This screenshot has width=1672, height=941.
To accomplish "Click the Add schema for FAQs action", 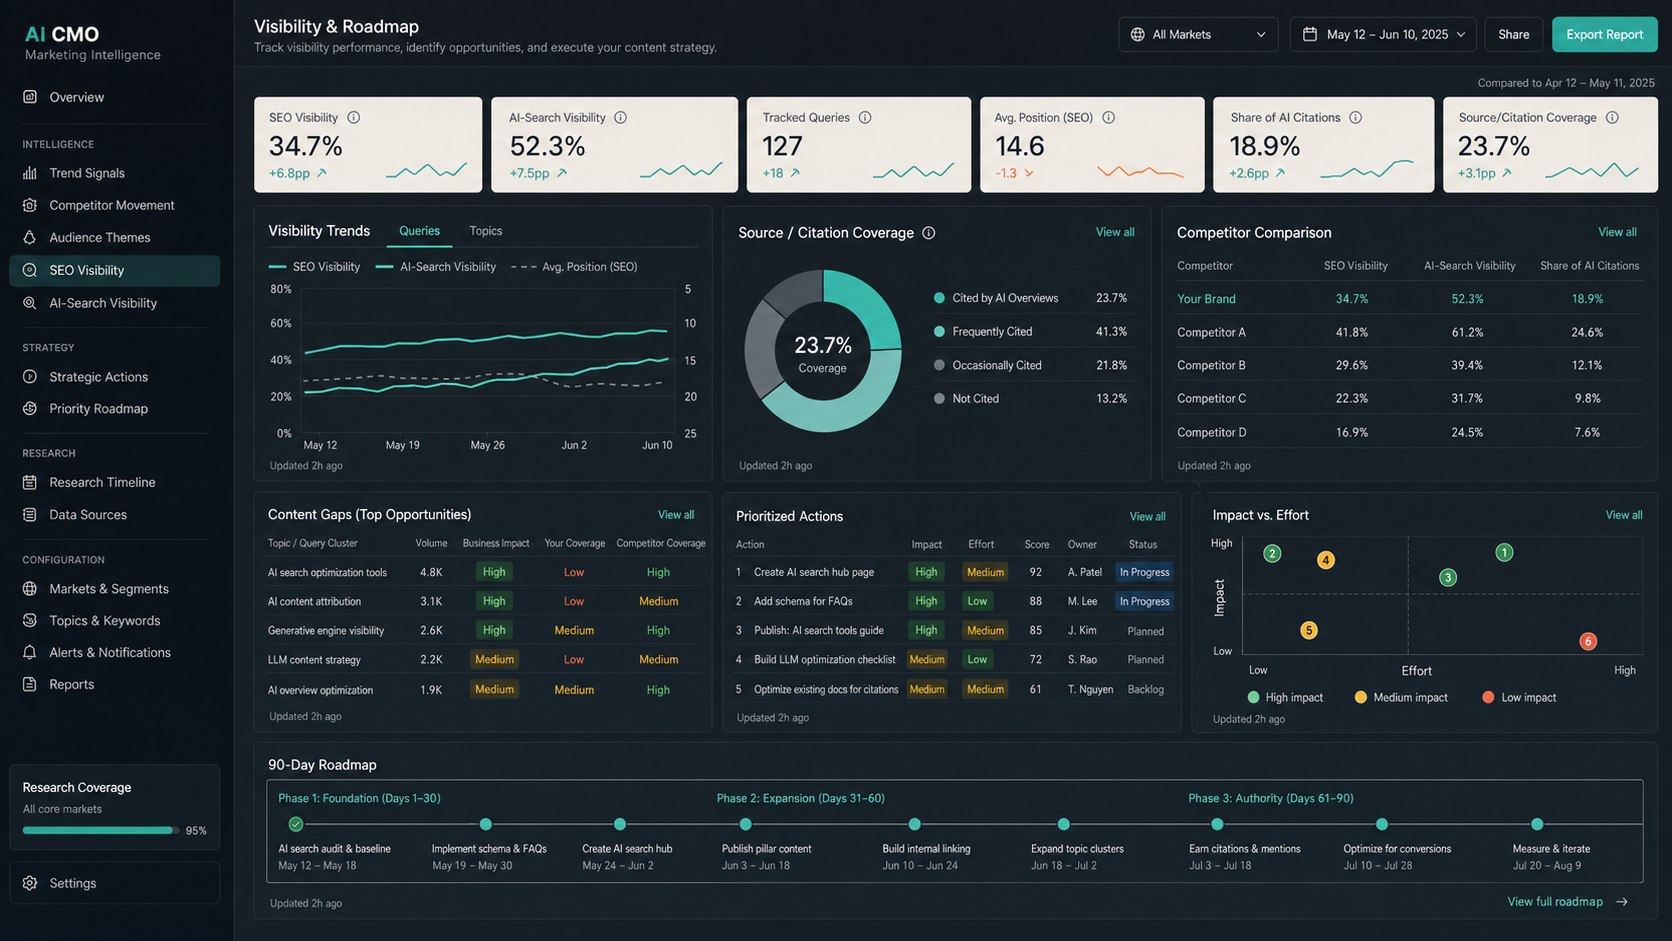I will tap(803, 601).
